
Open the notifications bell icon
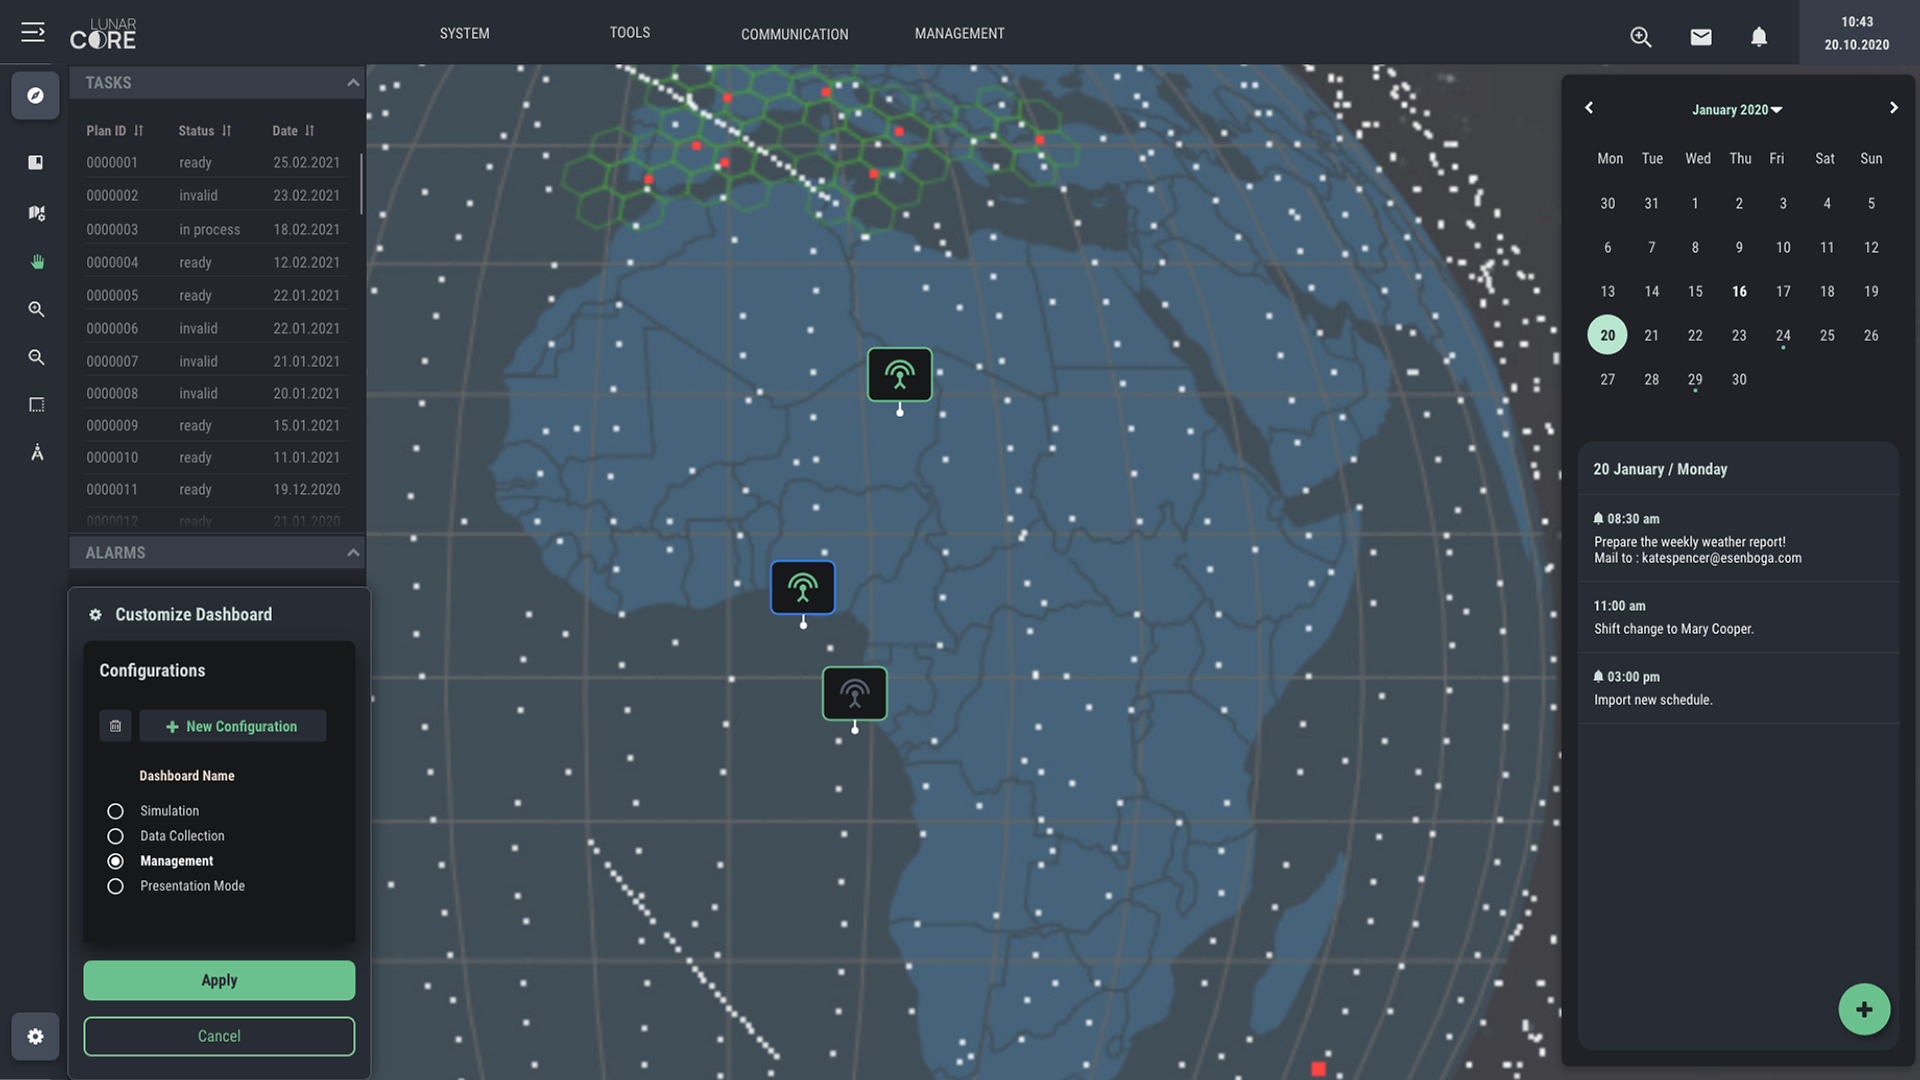[x=1759, y=37]
